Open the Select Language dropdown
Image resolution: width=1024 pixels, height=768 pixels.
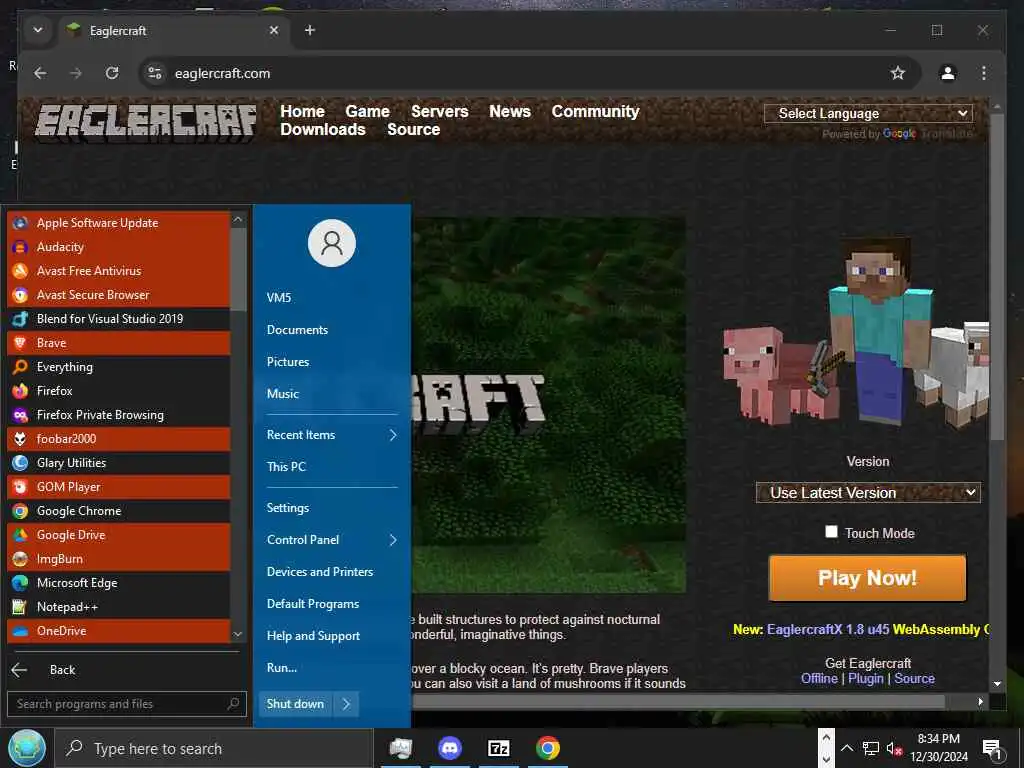868,114
